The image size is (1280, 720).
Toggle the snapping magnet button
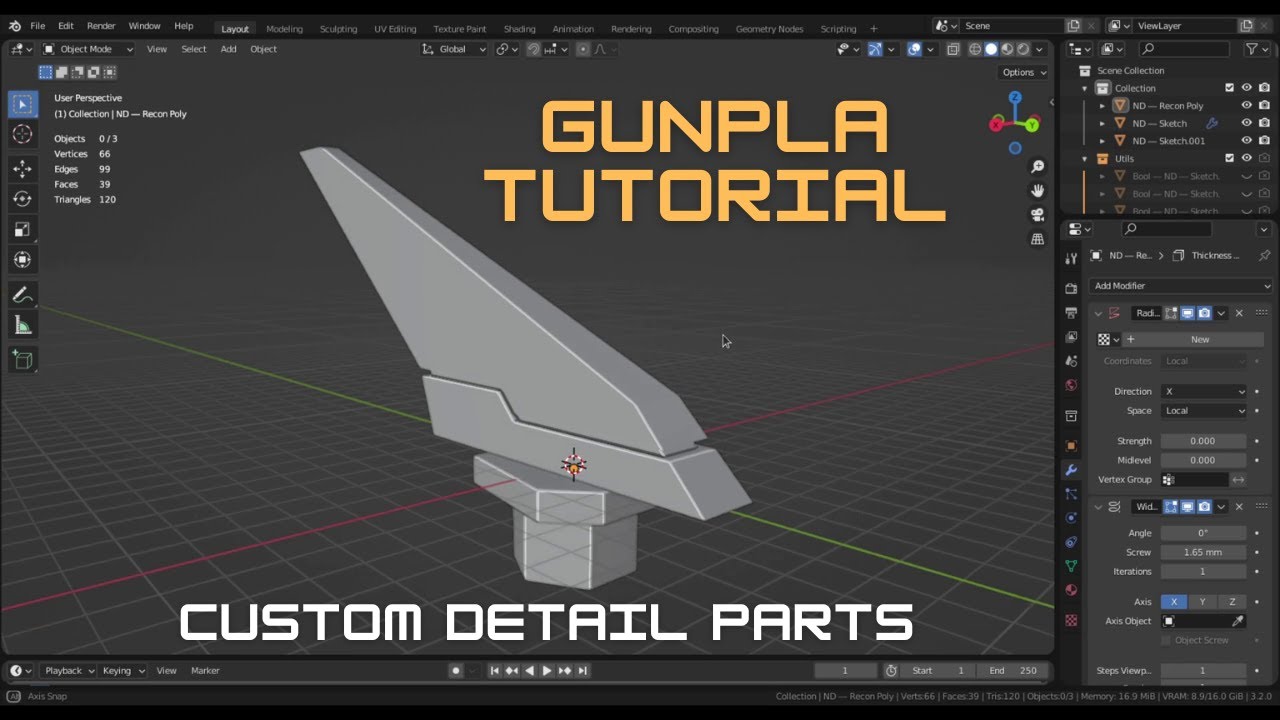point(534,49)
